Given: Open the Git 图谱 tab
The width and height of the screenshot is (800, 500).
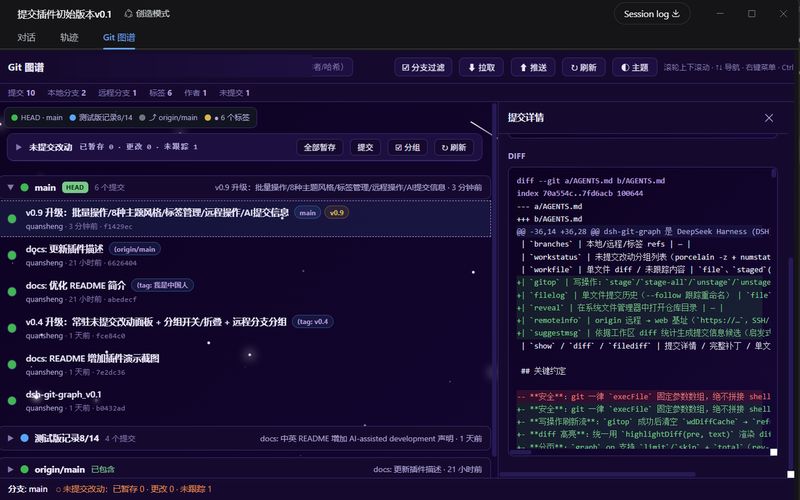Looking at the screenshot, I should click(119, 37).
